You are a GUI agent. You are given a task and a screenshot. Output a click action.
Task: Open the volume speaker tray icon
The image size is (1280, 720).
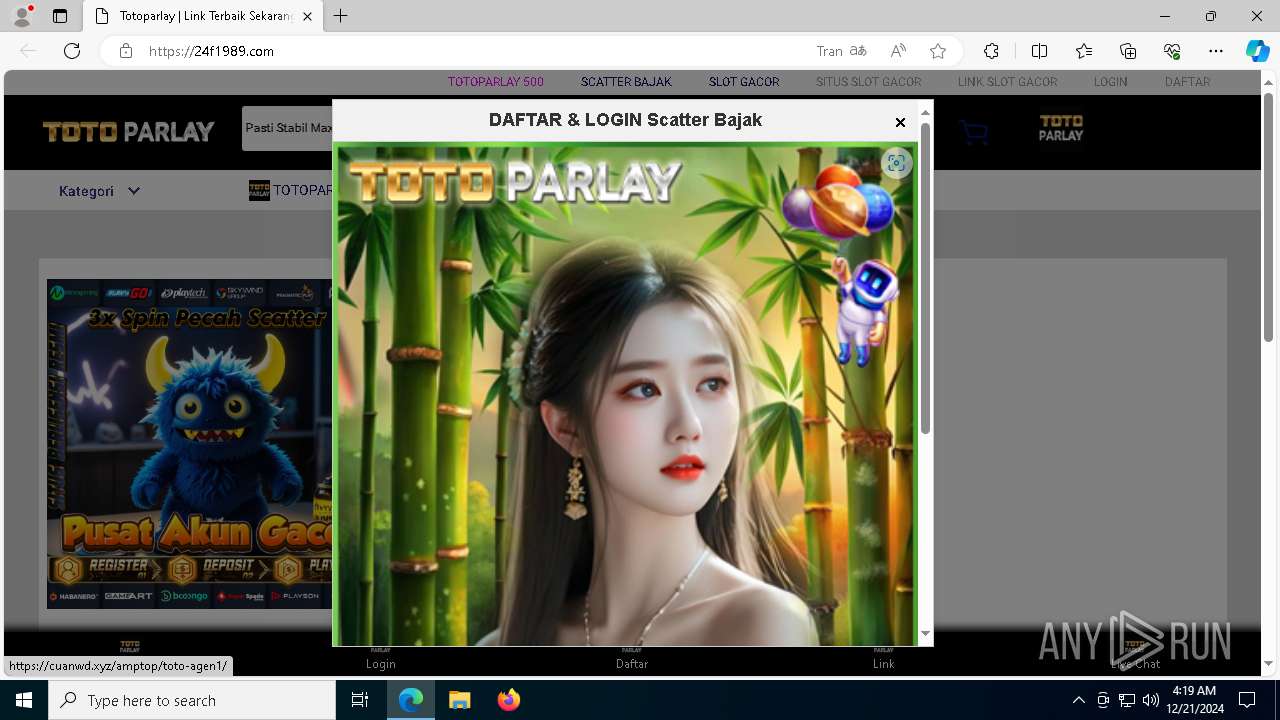1150,700
